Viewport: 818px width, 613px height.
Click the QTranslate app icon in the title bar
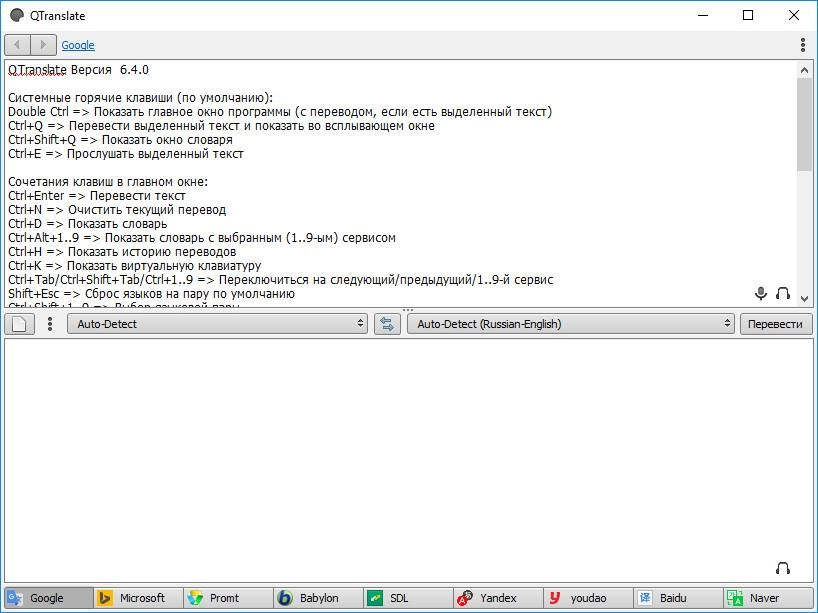pyautogui.click(x=17, y=15)
